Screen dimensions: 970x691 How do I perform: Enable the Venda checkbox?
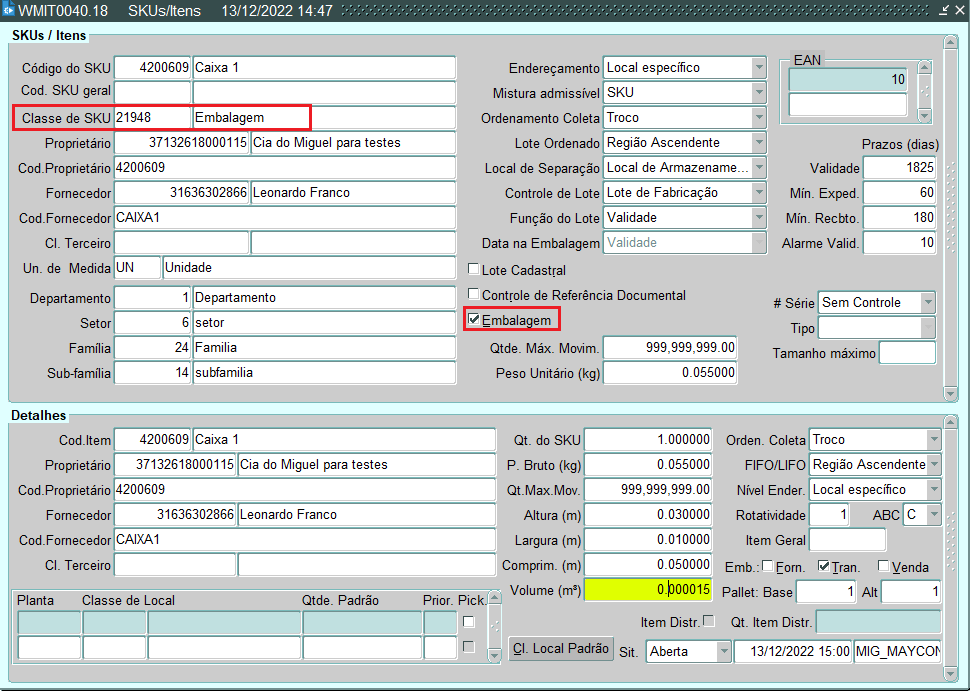point(883,565)
